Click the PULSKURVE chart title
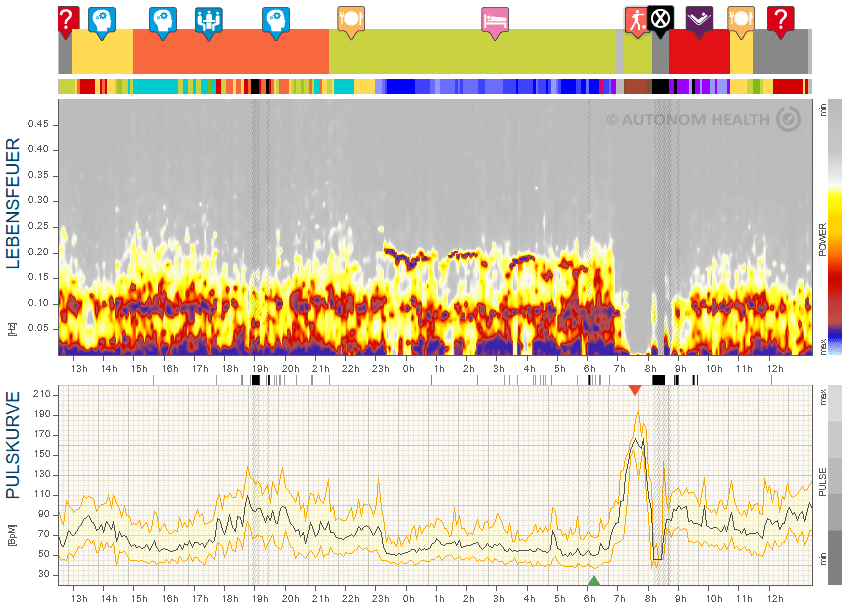The width and height of the screenshot is (846, 607). click(x=13, y=445)
